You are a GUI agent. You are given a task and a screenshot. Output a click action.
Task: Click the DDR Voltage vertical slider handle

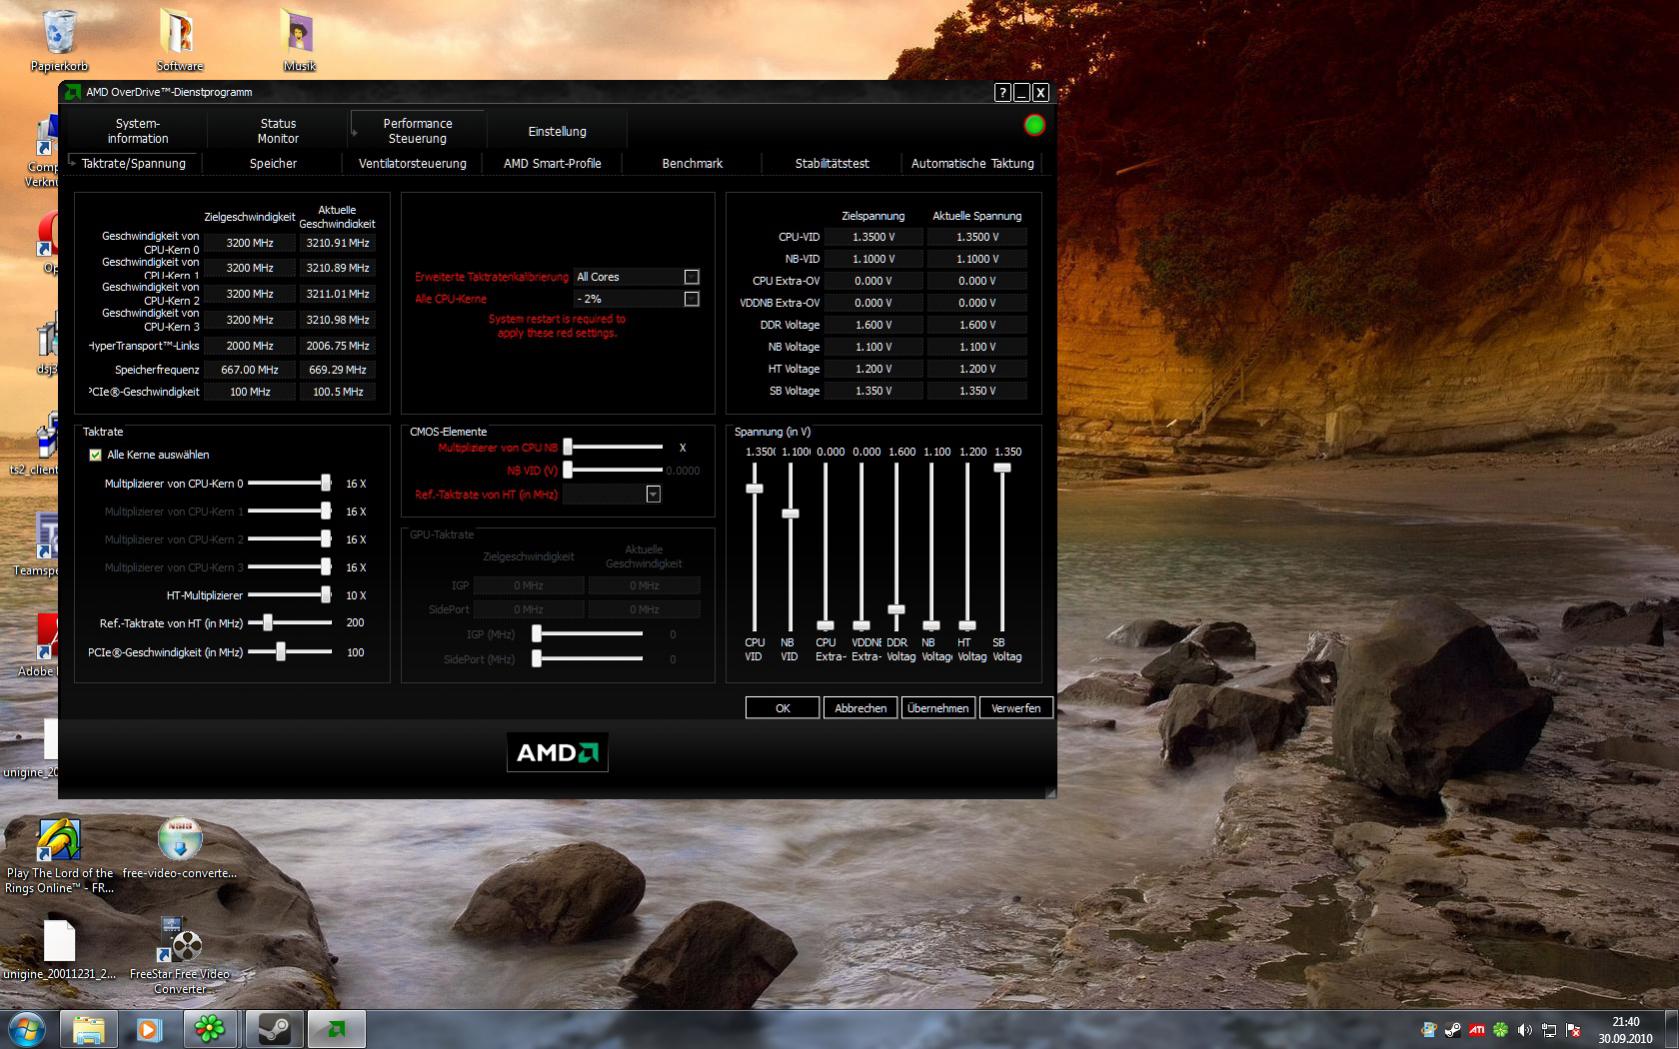pyautogui.click(x=896, y=609)
